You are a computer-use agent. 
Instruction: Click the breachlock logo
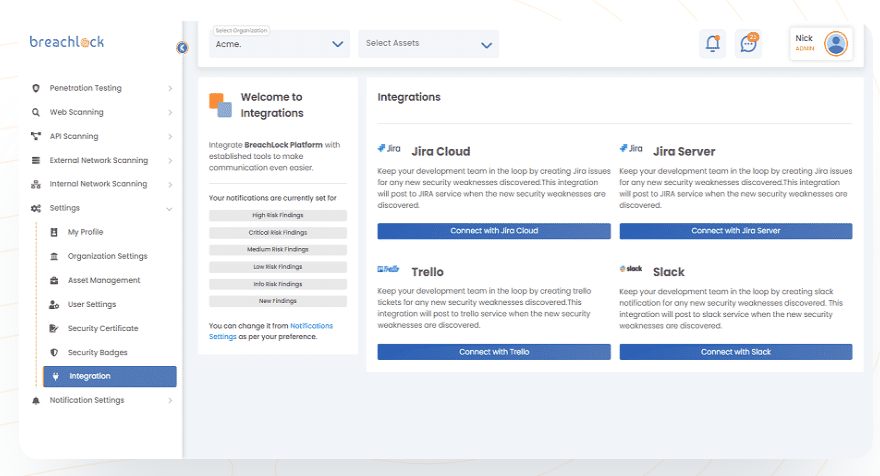(x=66, y=42)
